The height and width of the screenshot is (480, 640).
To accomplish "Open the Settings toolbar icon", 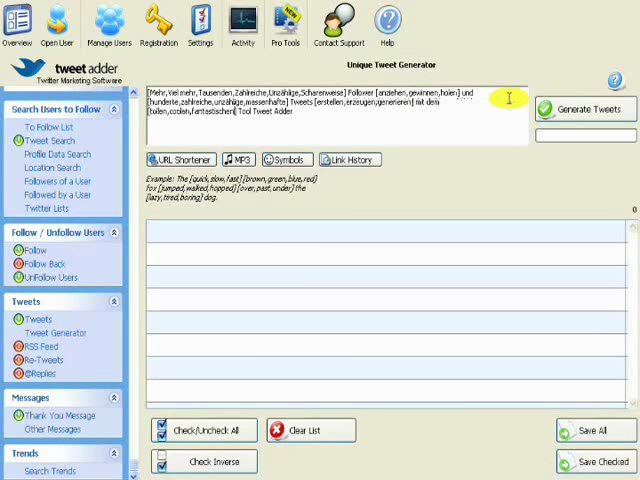I will coord(200,26).
